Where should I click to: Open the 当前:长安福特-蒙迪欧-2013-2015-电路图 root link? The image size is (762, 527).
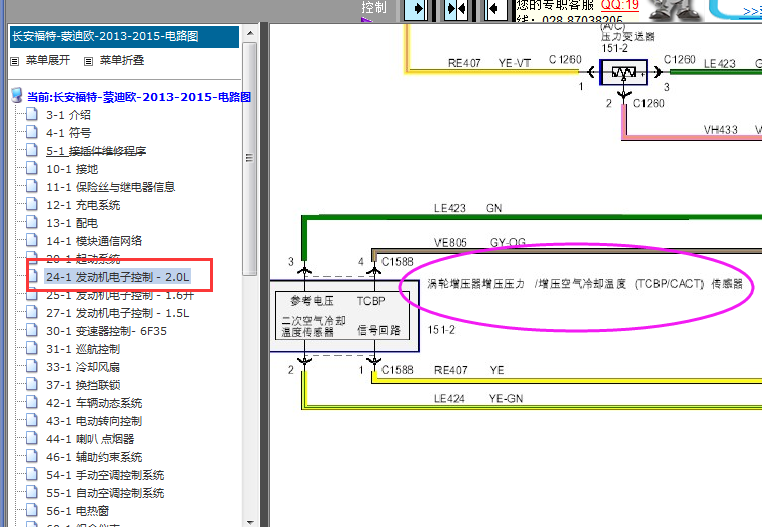(x=139, y=97)
